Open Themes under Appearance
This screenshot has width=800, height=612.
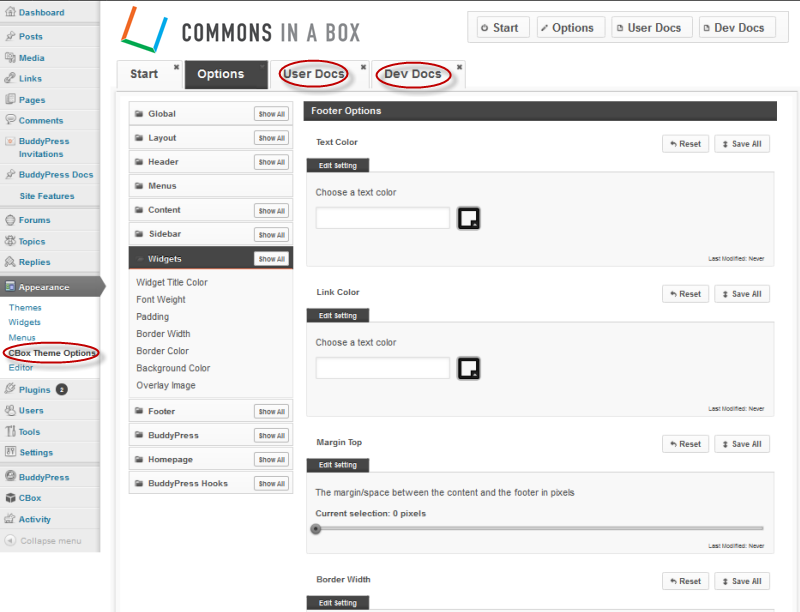[25, 308]
